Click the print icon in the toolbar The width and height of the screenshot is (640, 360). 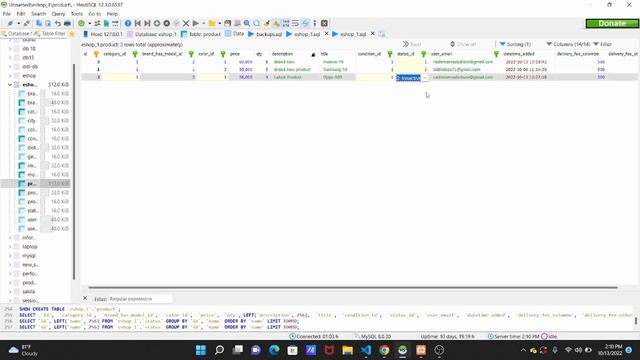coord(67,24)
